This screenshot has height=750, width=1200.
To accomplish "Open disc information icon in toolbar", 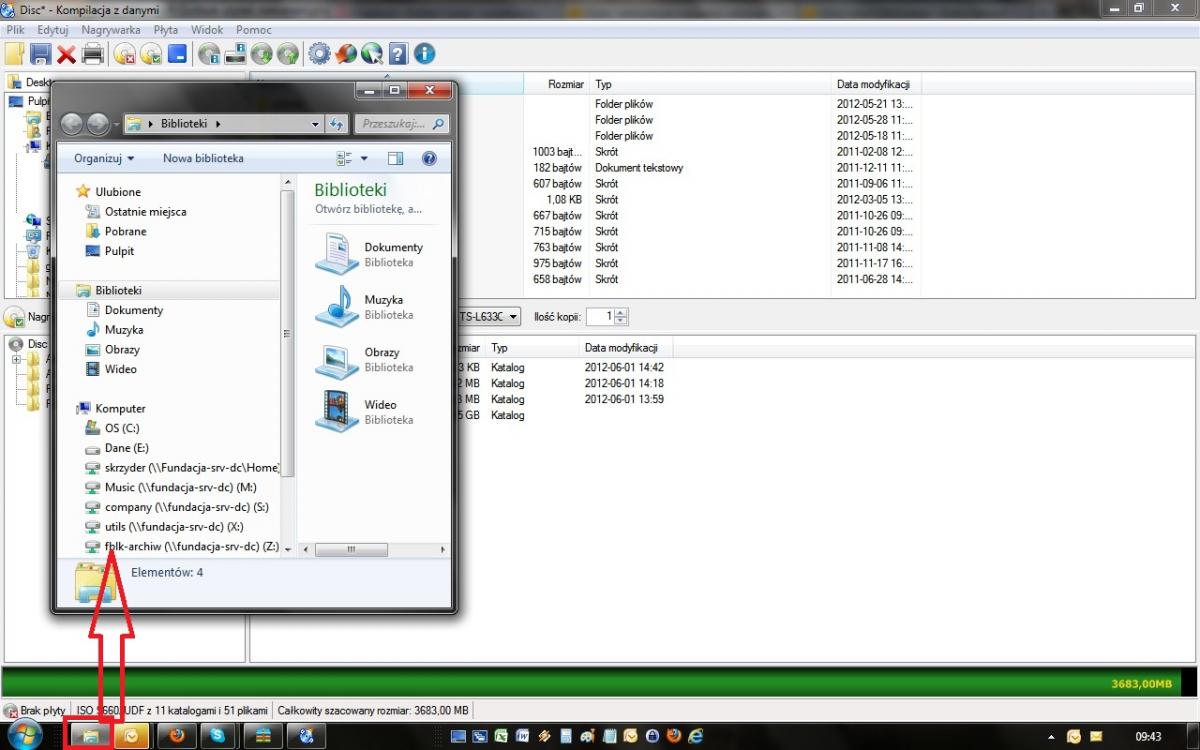I will (x=209, y=54).
